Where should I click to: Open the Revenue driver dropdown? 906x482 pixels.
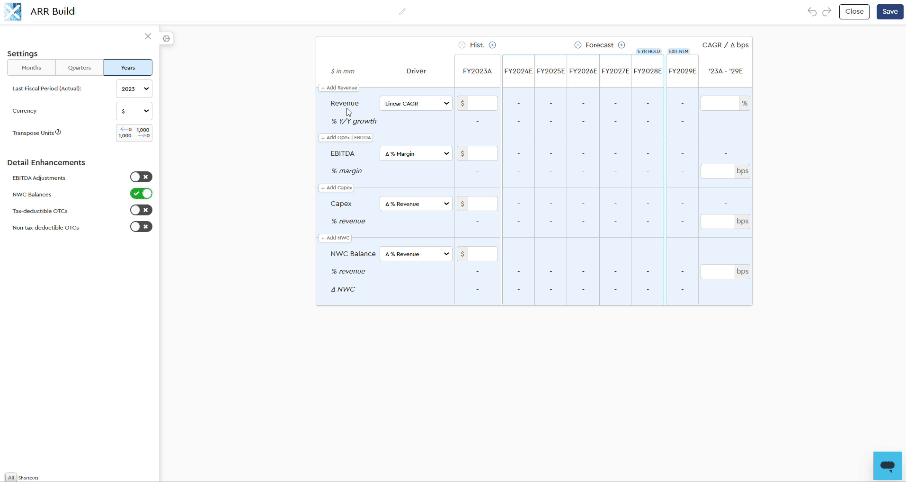click(416, 103)
